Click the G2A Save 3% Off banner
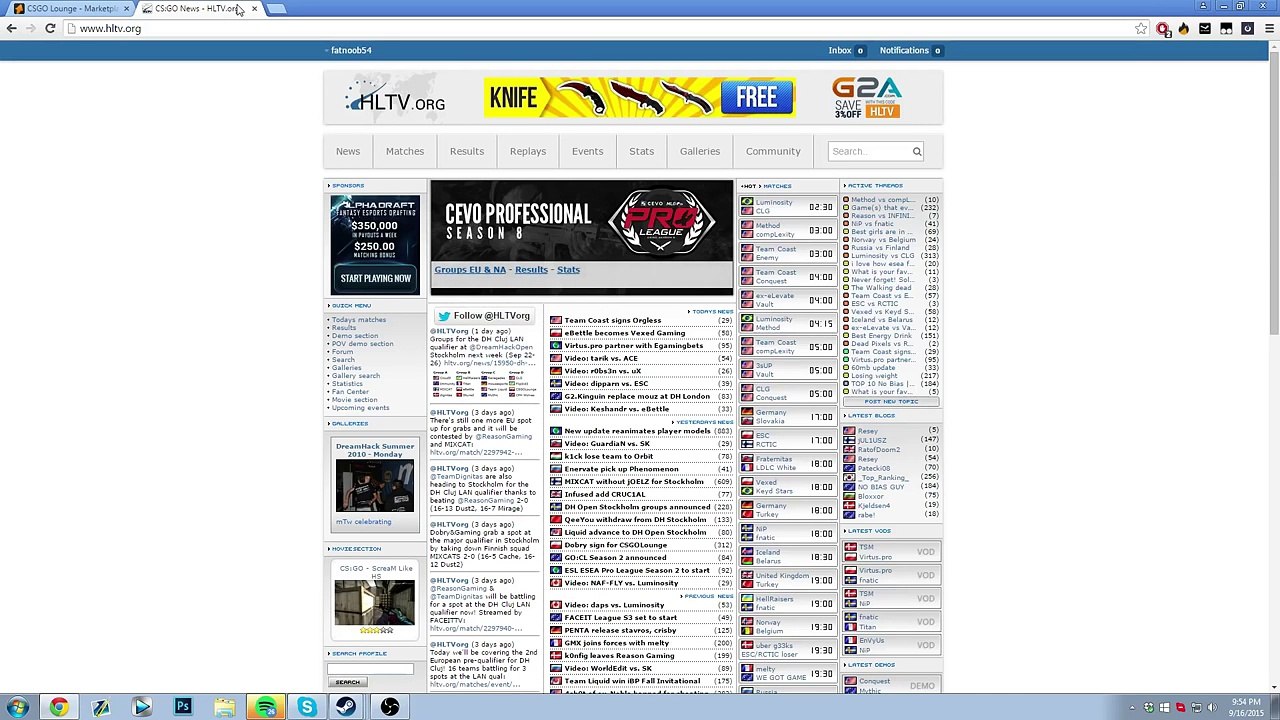Image resolution: width=1280 pixels, height=720 pixels. coord(867,98)
